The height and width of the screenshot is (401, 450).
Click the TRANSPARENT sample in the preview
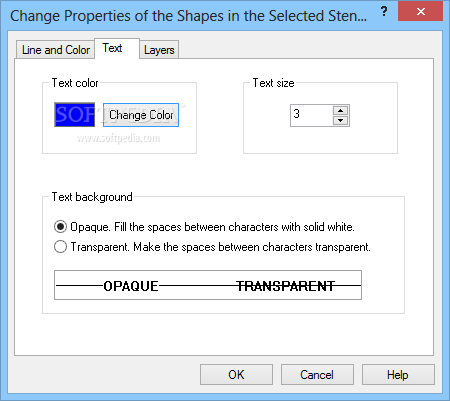coord(285,286)
